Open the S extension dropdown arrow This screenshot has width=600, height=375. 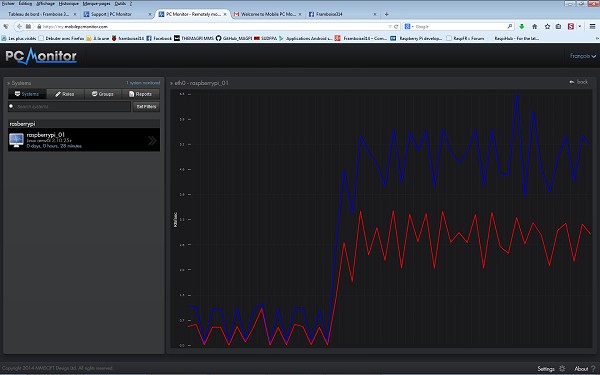[580, 26]
